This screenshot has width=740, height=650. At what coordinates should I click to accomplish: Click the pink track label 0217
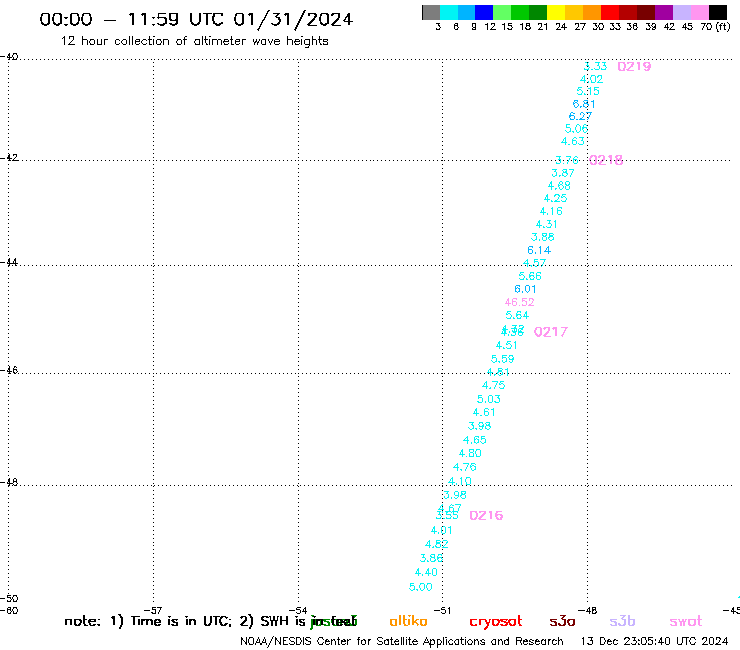pos(551,332)
